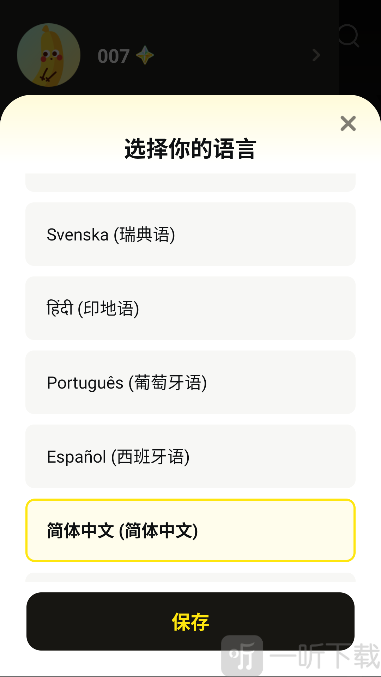Viewport: 381px width, 677px height.
Task: Close the language selection dialog
Action: [x=348, y=124]
